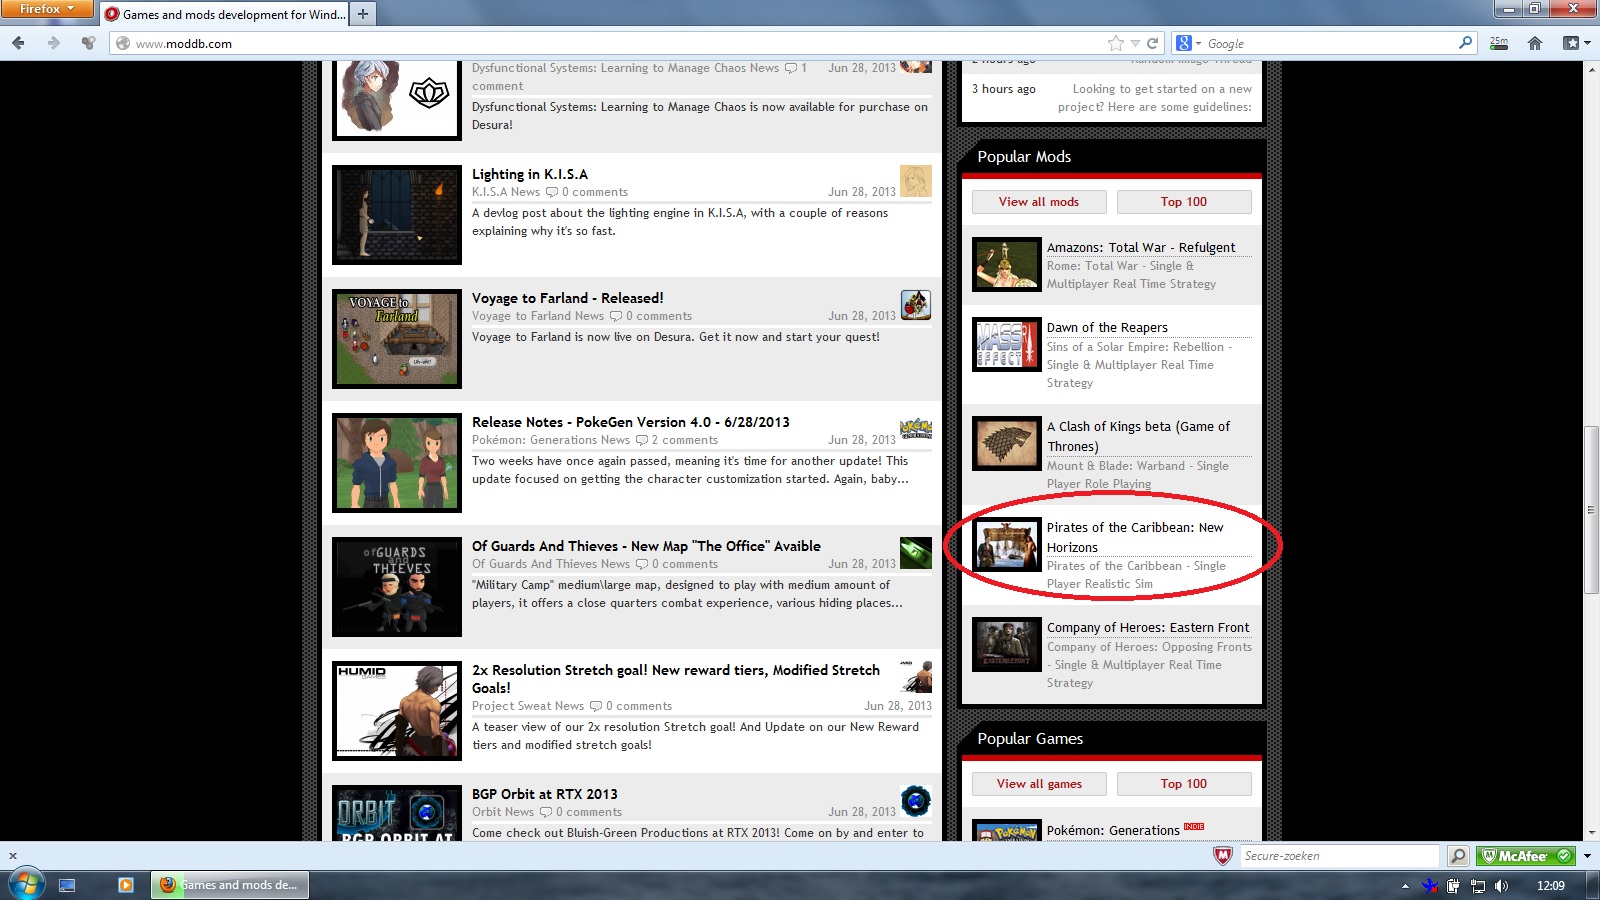Click 'Top 100' under Popular Games
Viewport: 1600px width, 900px height.
point(1184,784)
